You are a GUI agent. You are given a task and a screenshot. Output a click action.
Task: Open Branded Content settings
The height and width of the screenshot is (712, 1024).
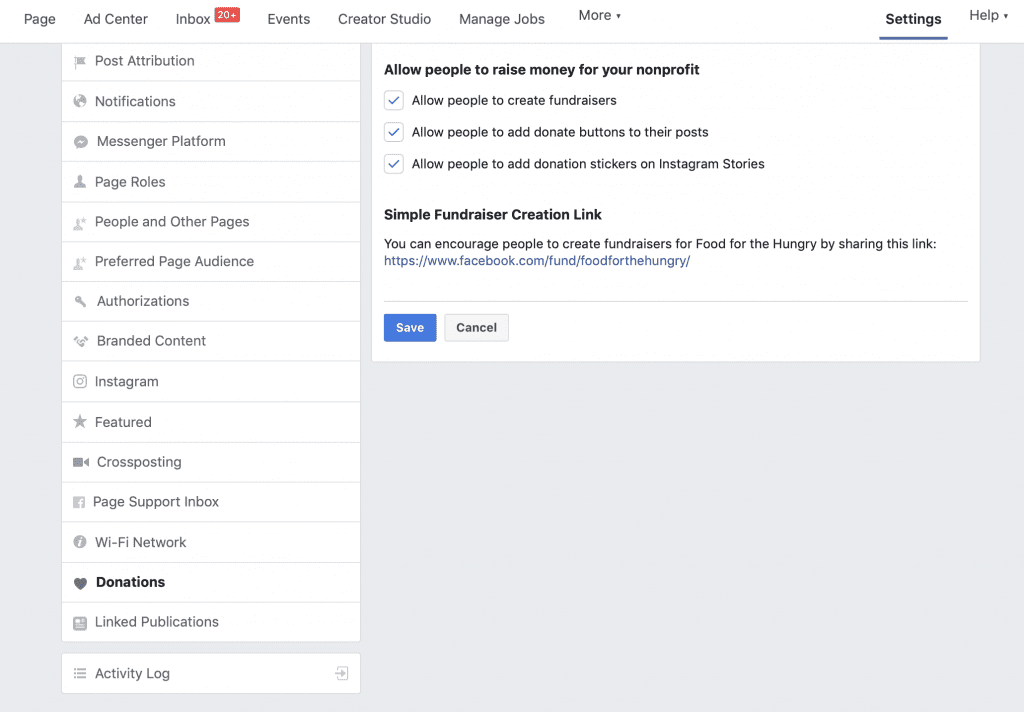[x=211, y=341]
